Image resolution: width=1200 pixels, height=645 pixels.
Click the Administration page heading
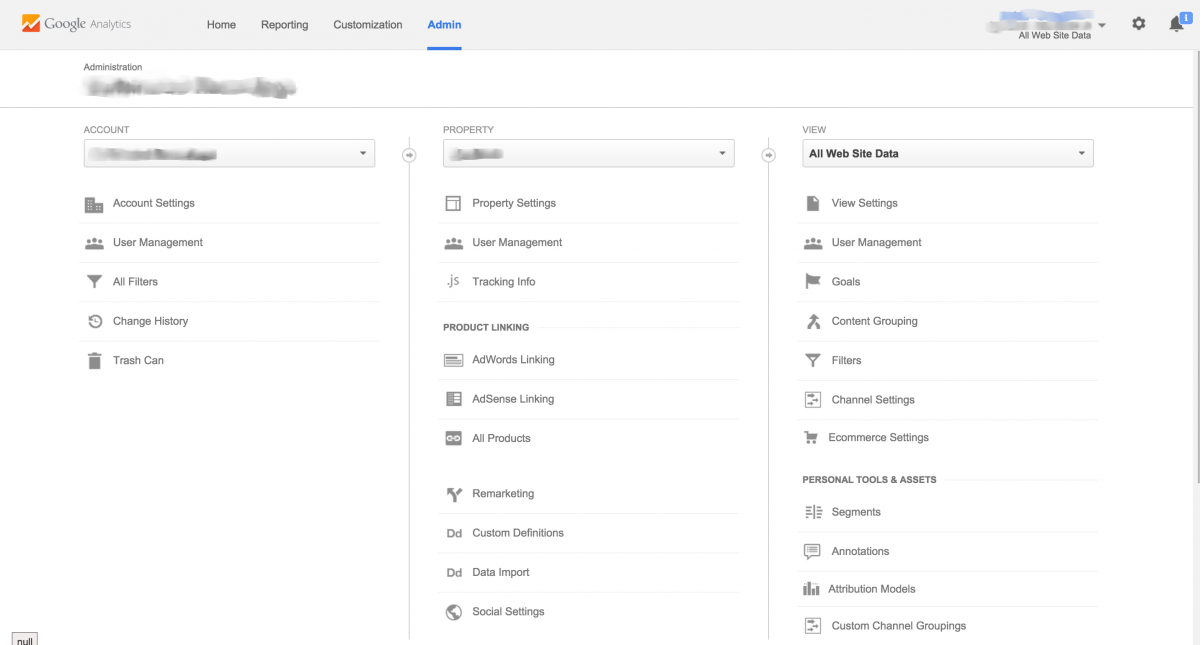(x=113, y=68)
